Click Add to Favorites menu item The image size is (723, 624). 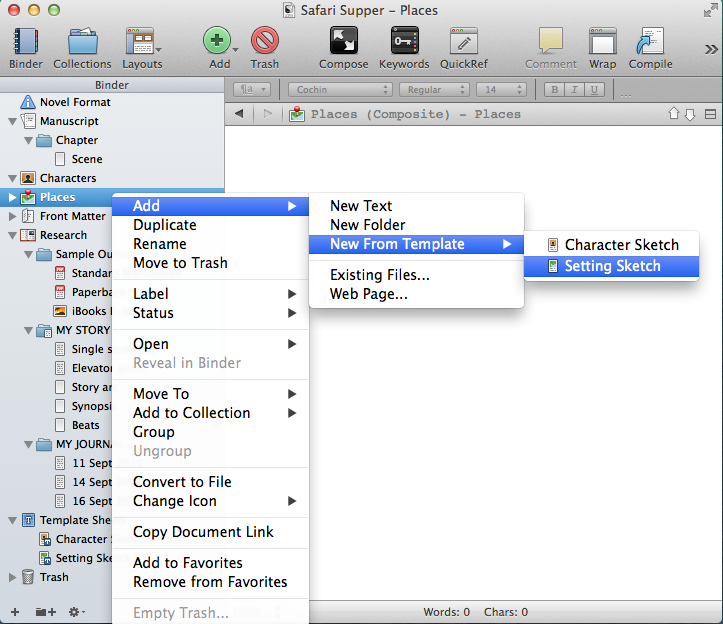[210, 563]
